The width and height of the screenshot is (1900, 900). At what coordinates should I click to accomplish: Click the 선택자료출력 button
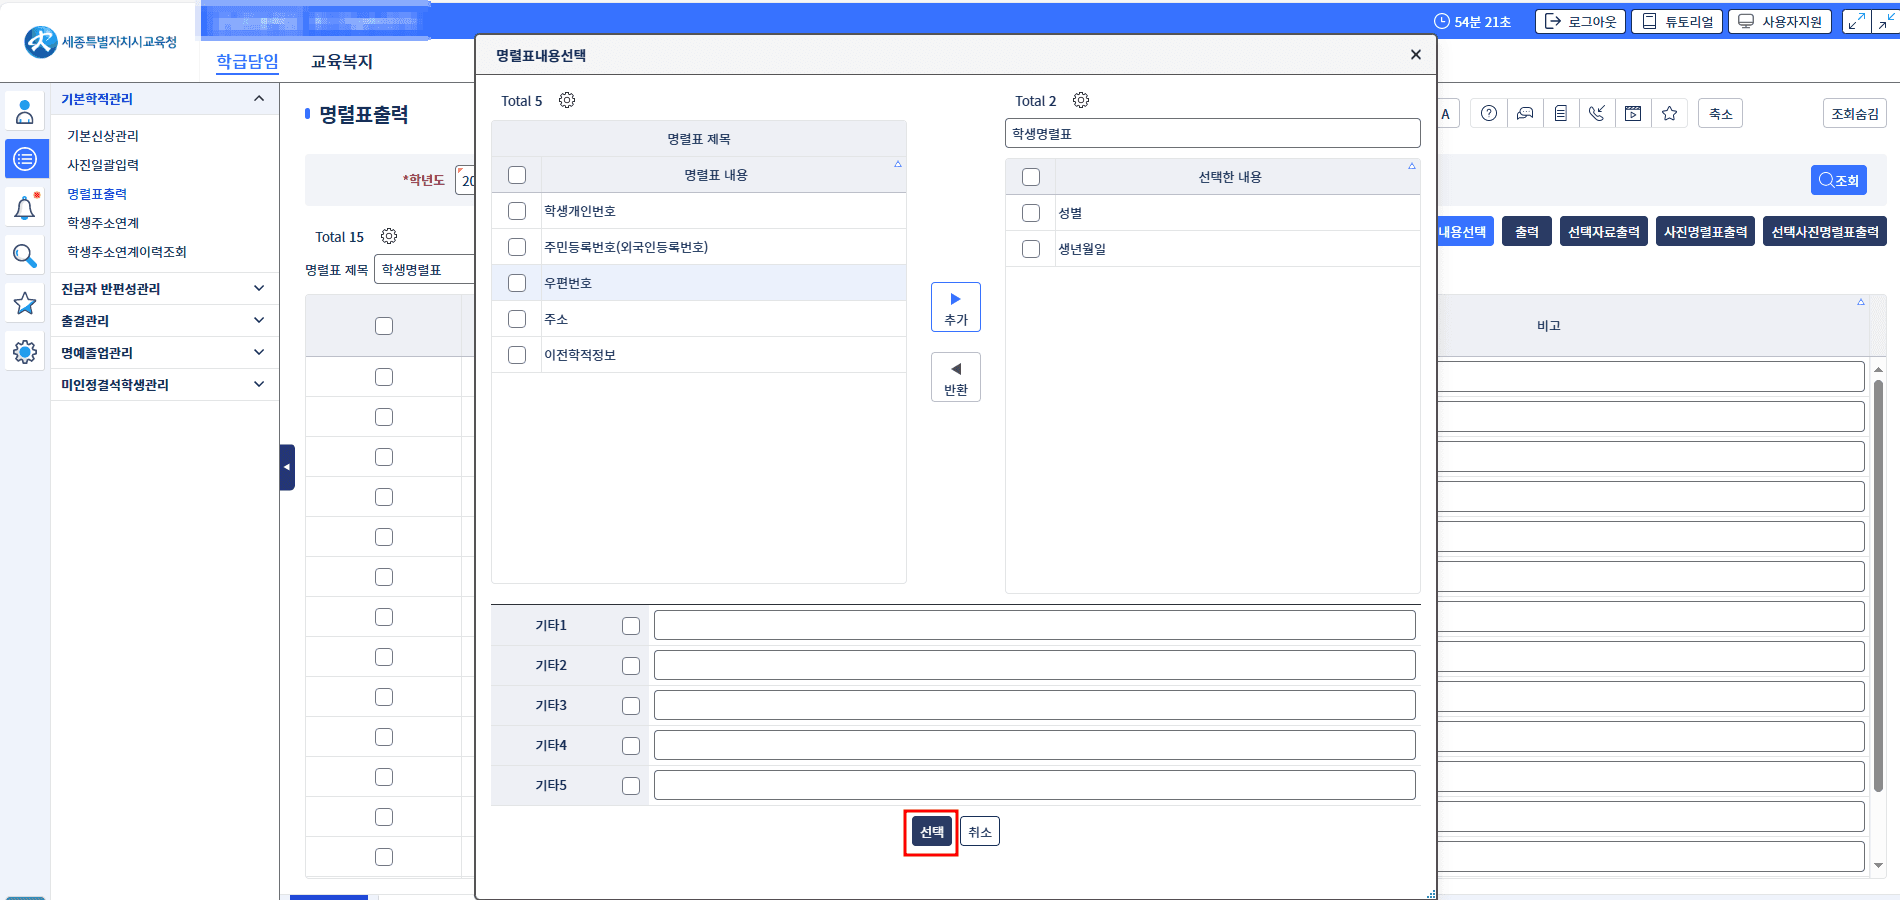click(x=1604, y=232)
